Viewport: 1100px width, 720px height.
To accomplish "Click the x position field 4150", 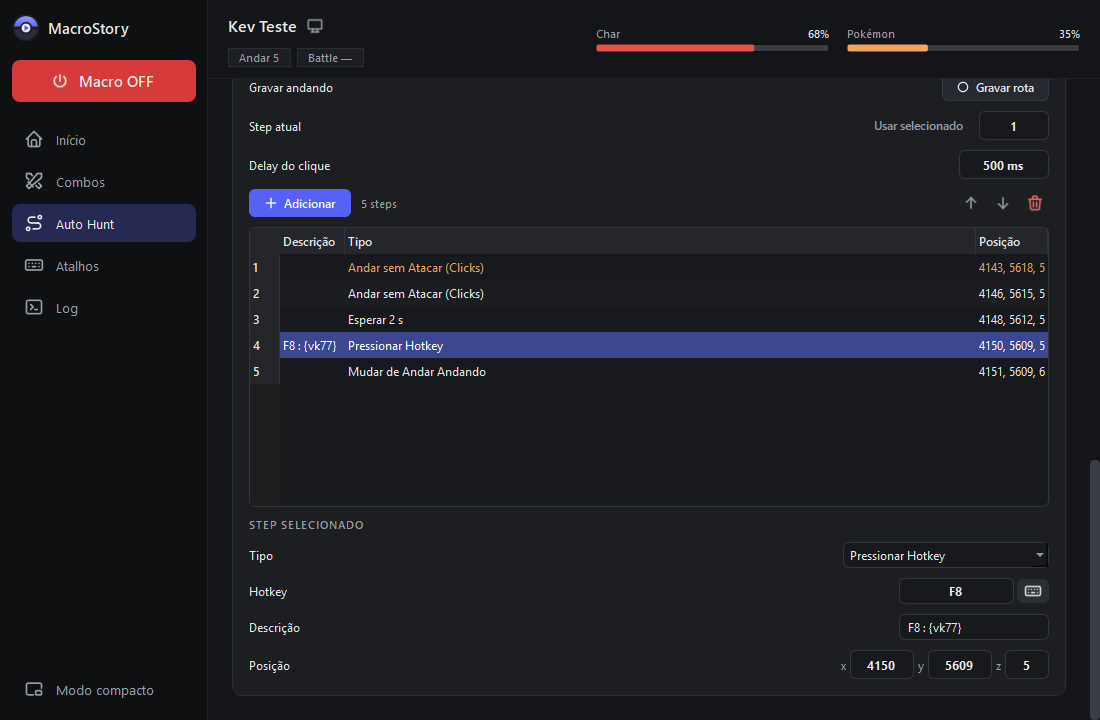I will click(881, 665).
